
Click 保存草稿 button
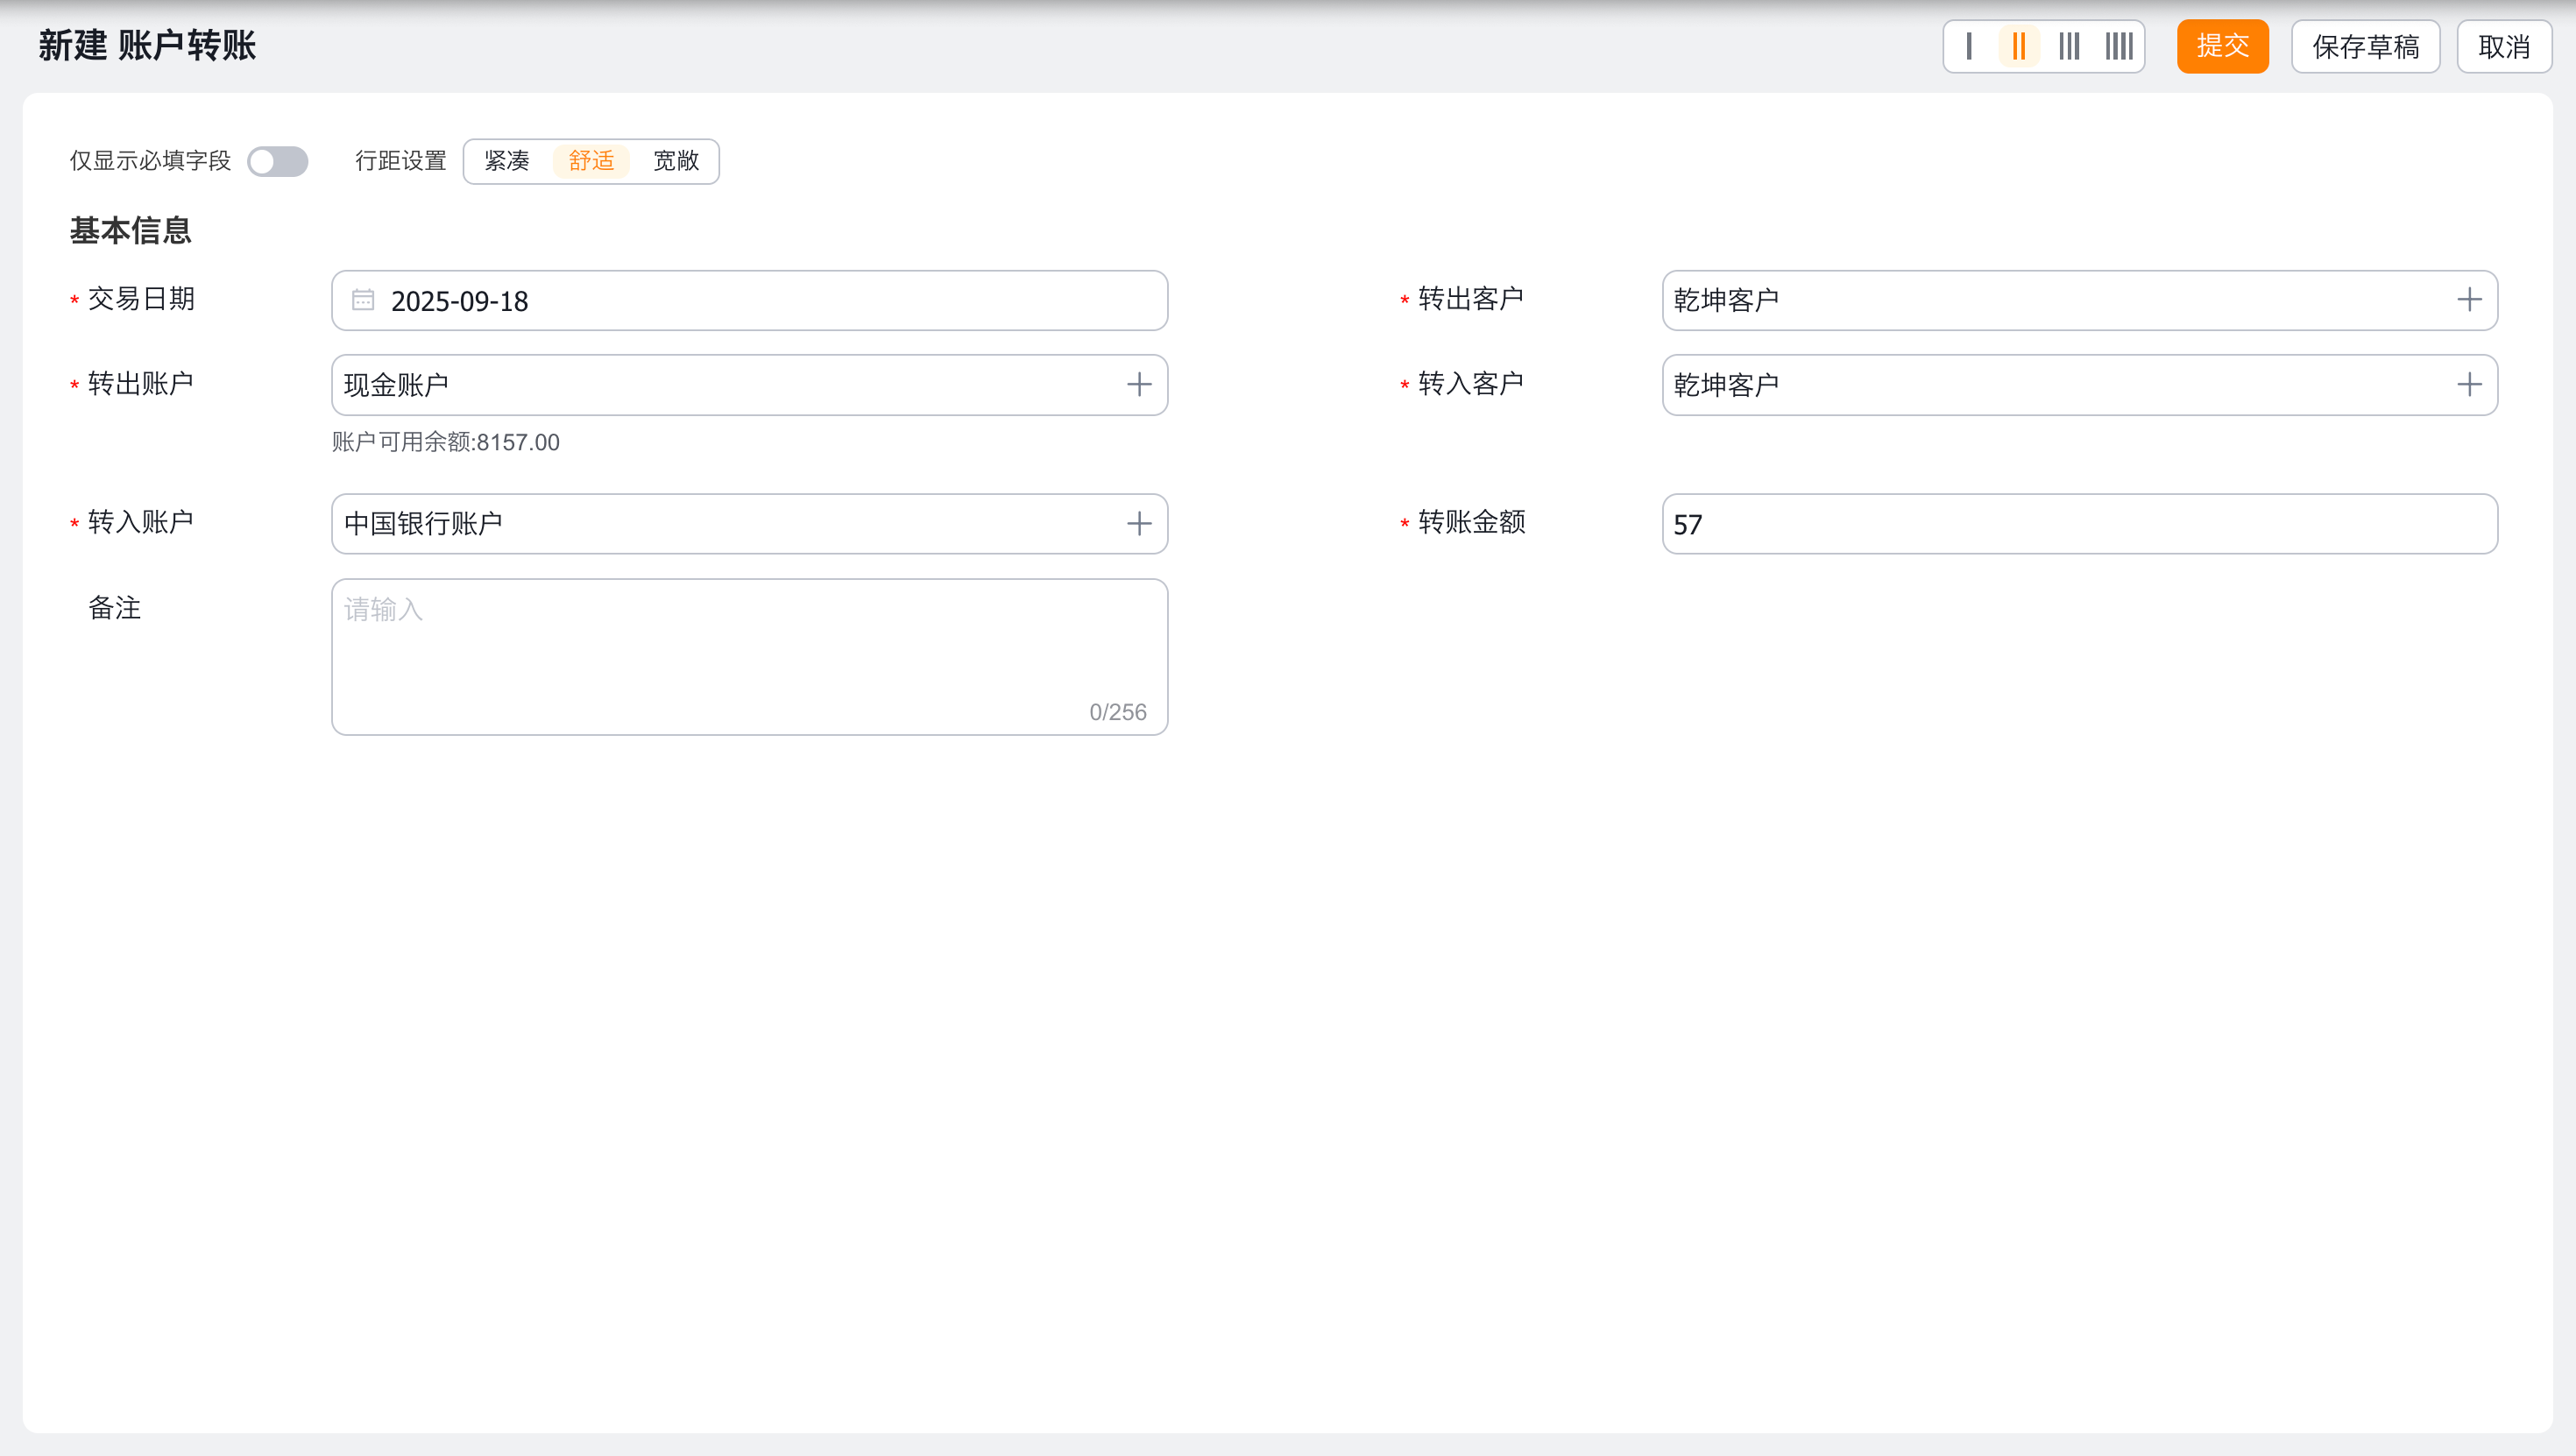point(2365,46)
